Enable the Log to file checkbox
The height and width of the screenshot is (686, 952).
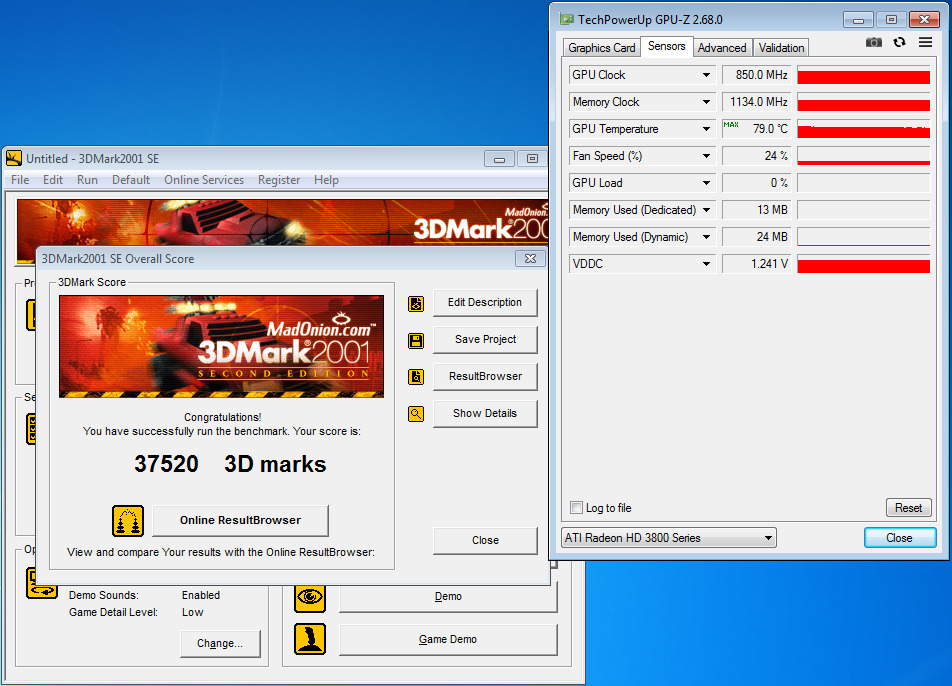click(x=576, y=508)
